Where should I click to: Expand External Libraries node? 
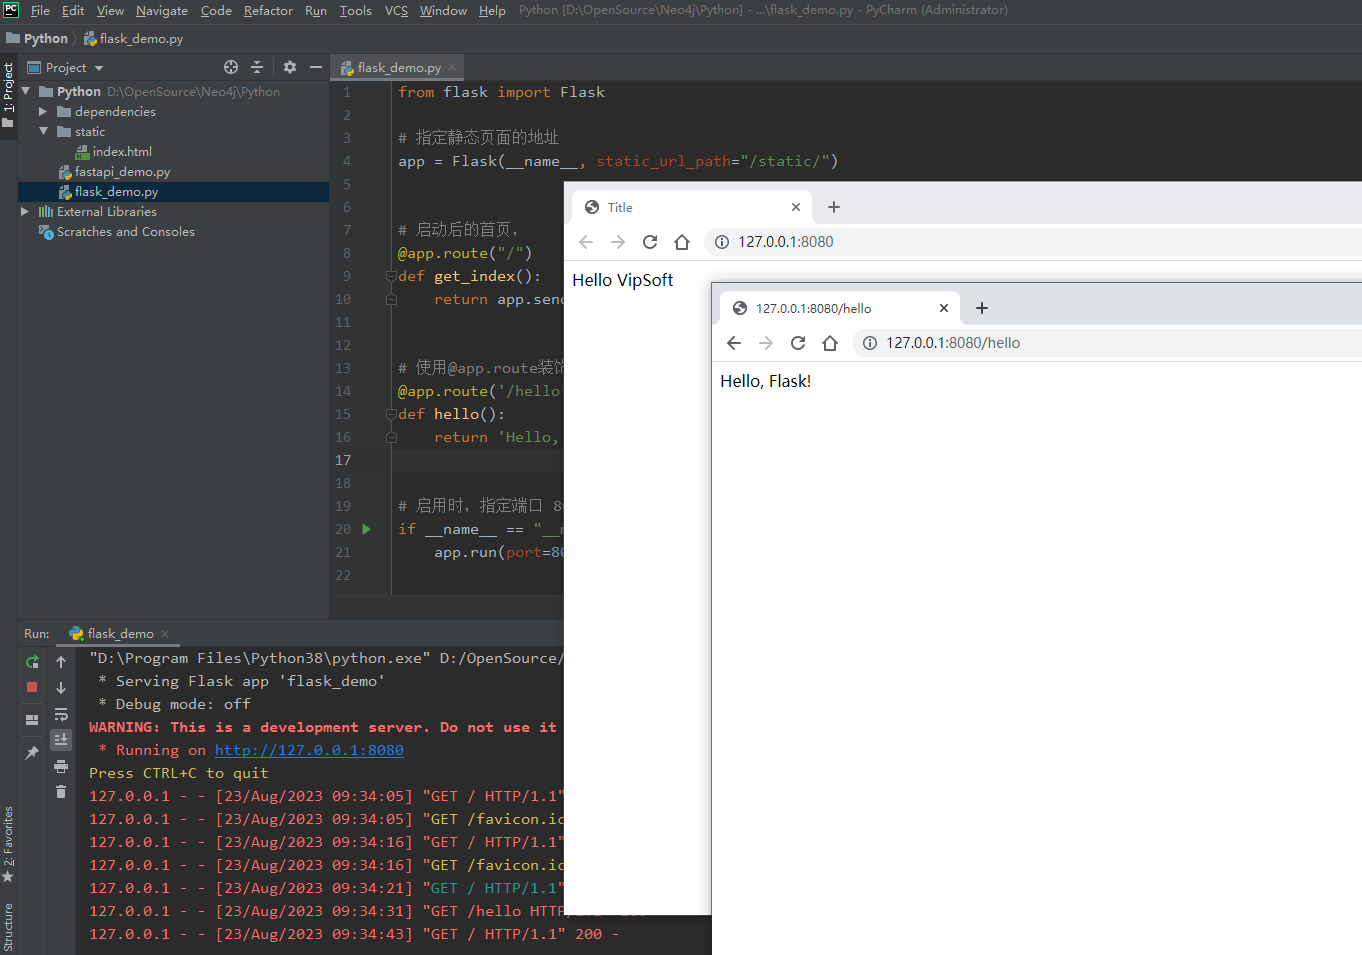click(x=25, y=212)
